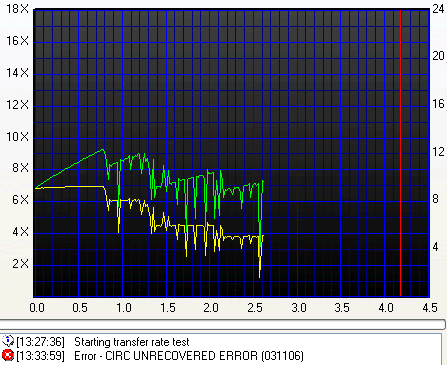Click the red error icon in the log
The width and height of the screenshot is (447, 365).
[x=7, y=356]
